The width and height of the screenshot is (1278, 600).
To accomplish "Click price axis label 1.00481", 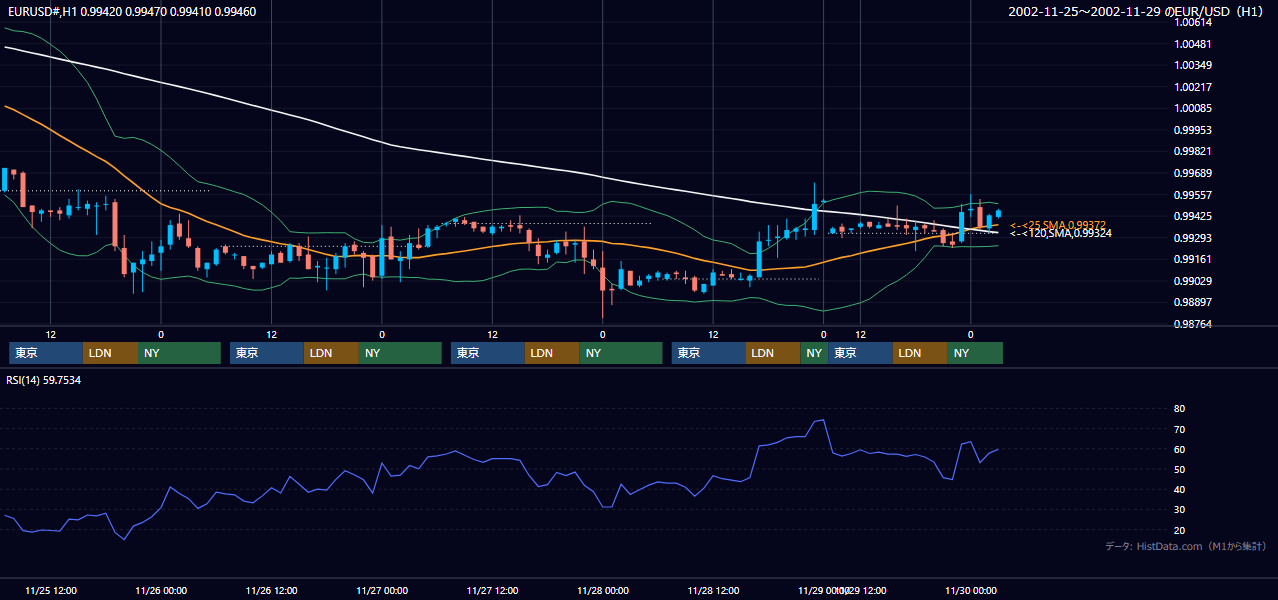I will (x=1193, y=44).
